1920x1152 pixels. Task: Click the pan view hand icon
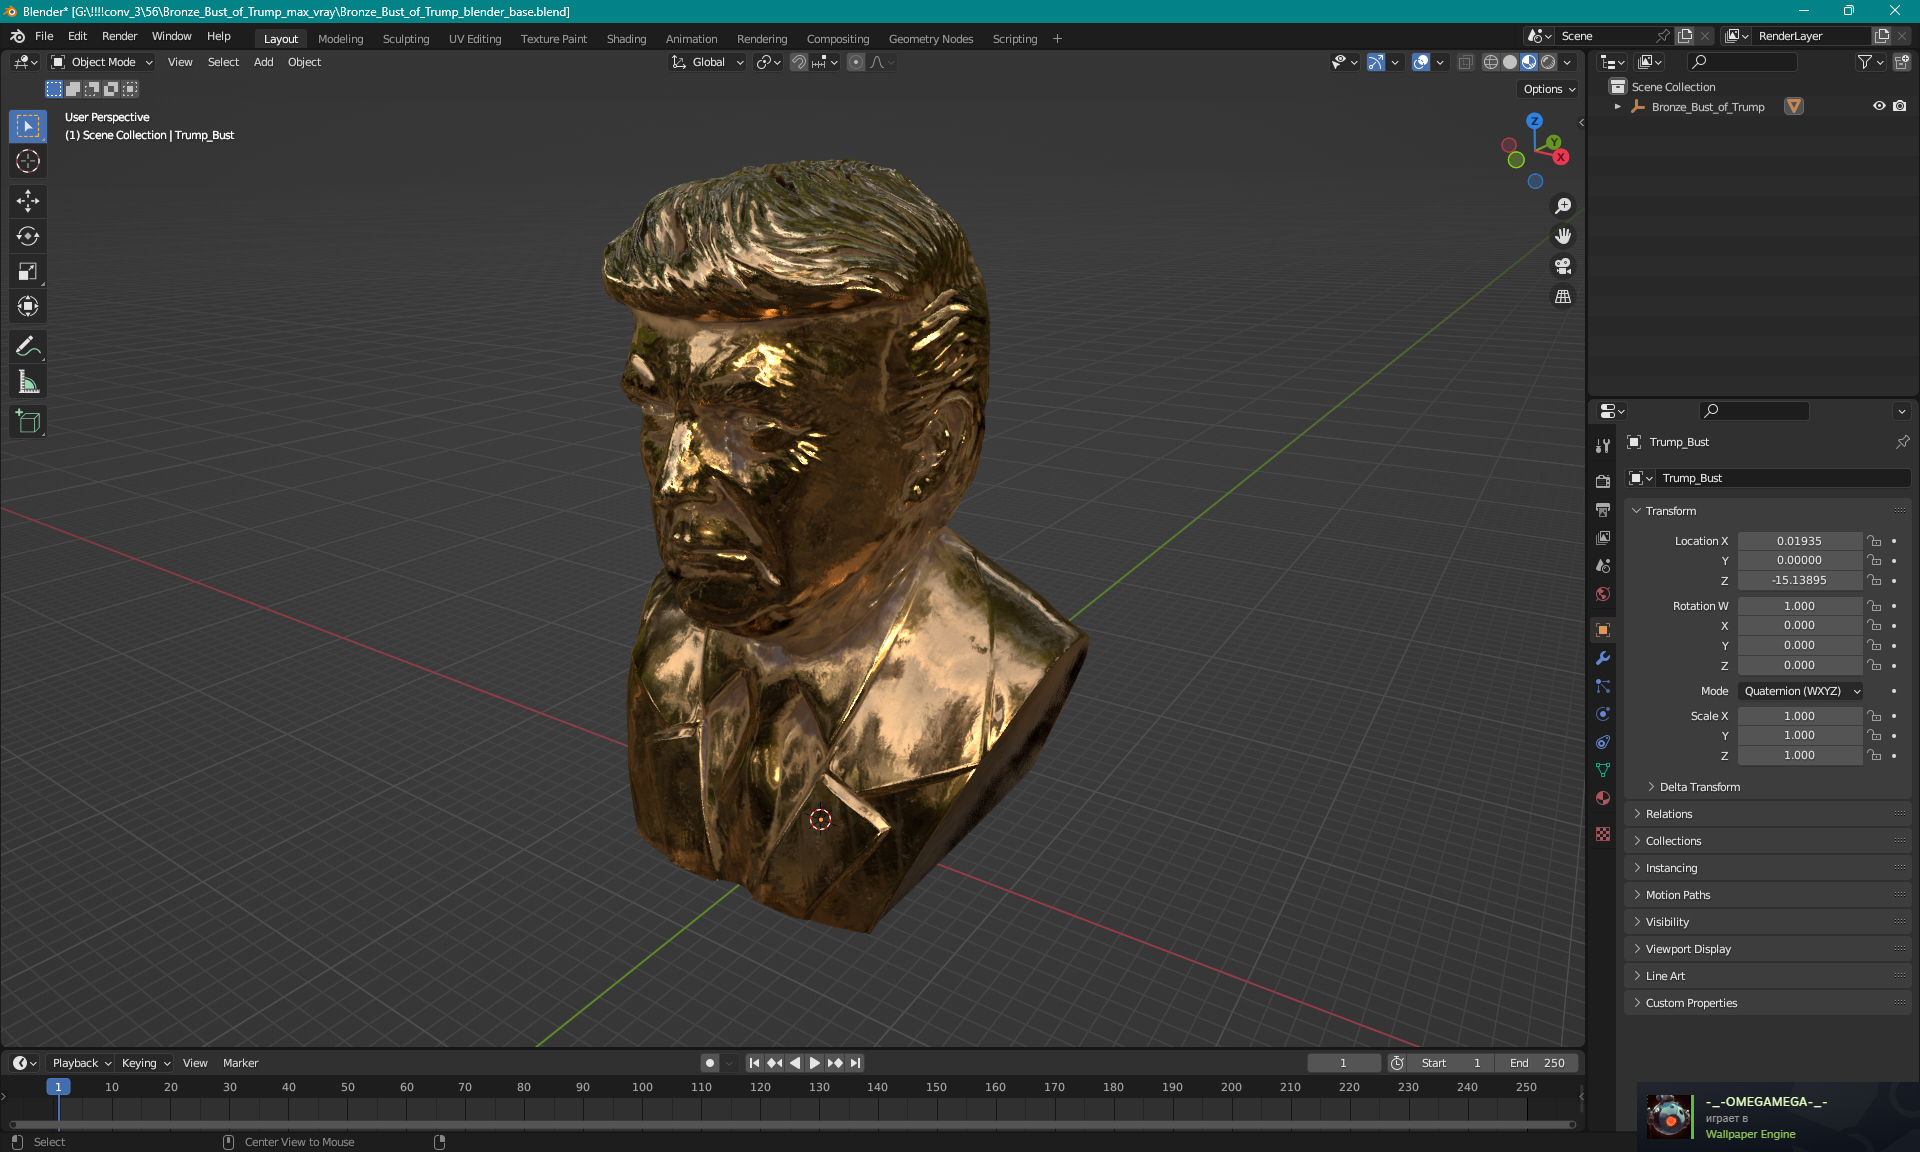pos(1563,236)
